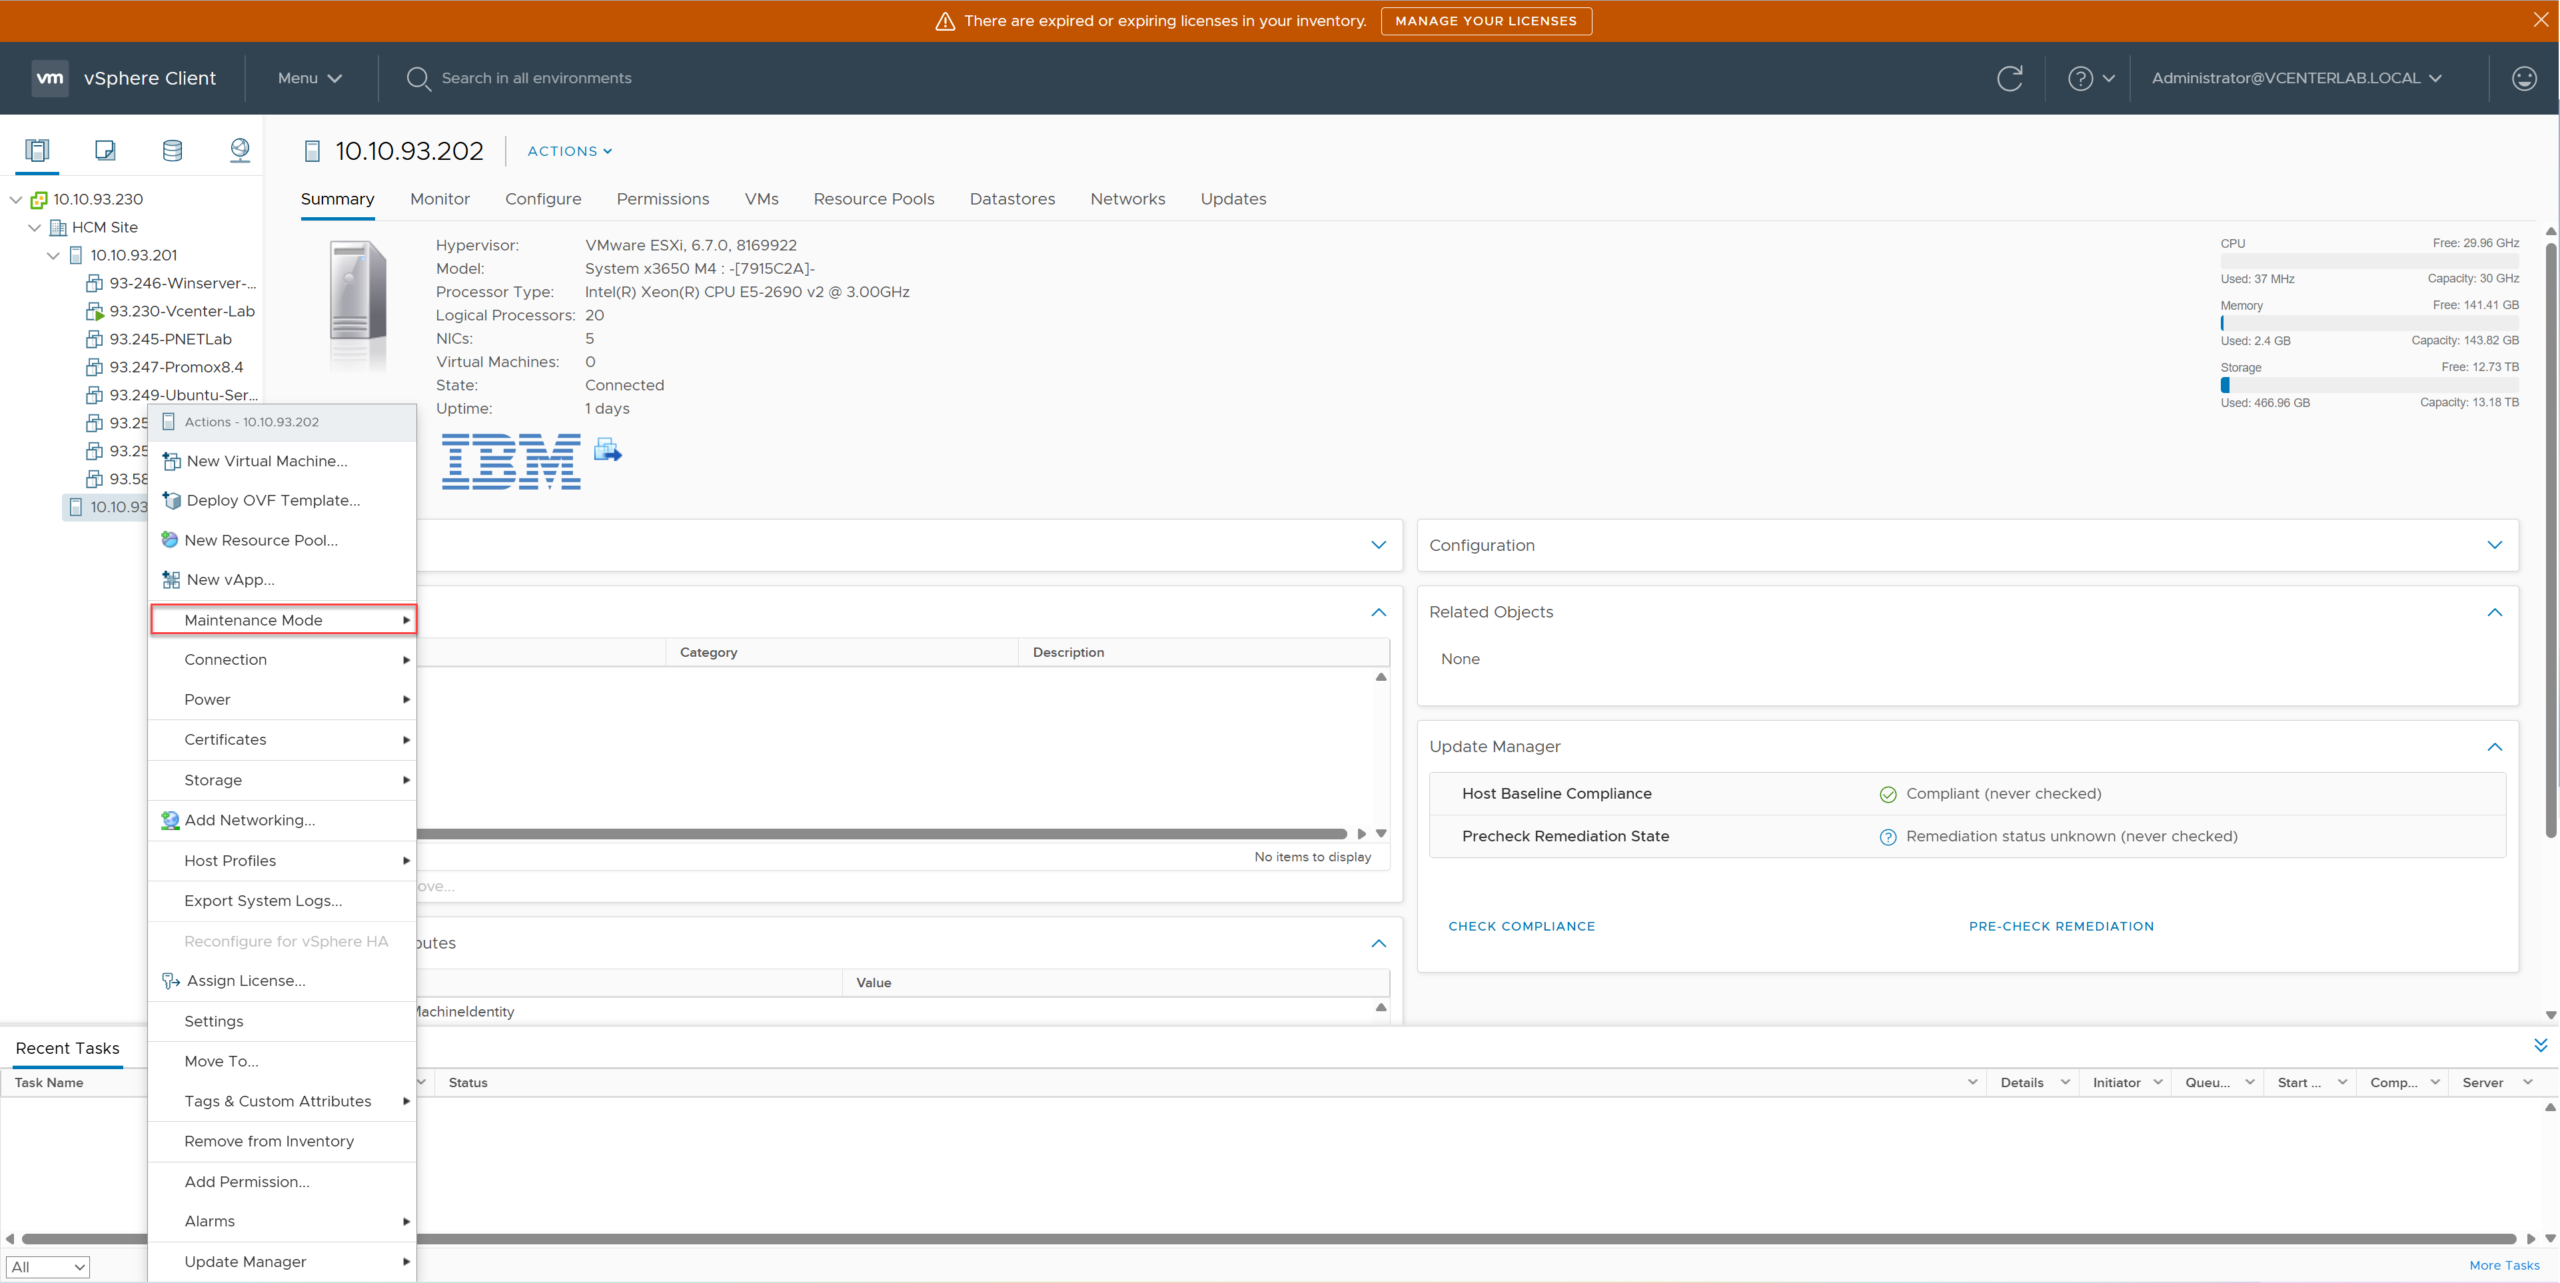This screenshot has width=2560, height=1283.
Task: Select the 93.245-PNETLab virtual machine
Action: (170, 339)
